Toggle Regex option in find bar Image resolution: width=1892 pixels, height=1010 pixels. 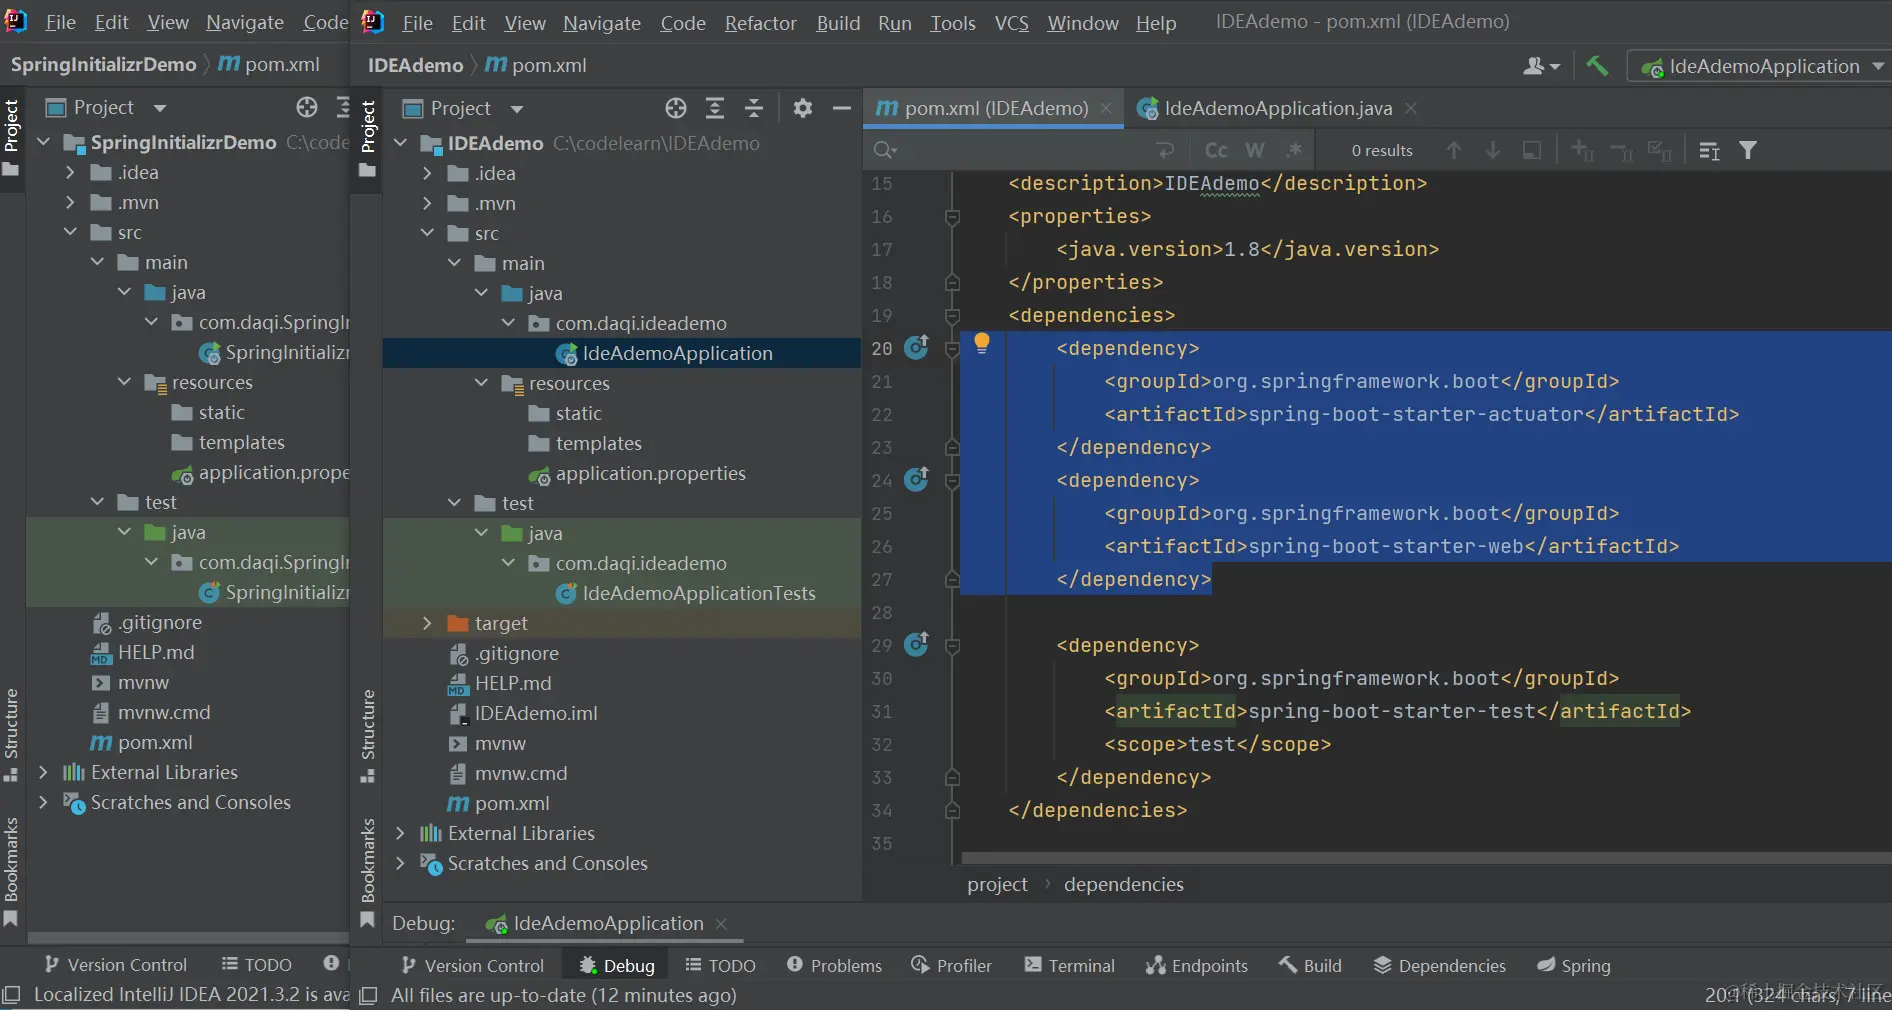pos(1294,150)
